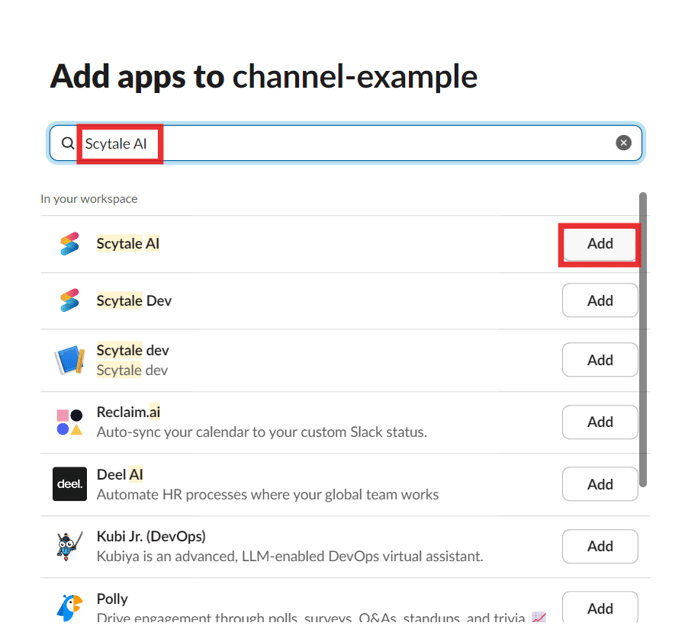Select the Scytale AI app name
This screenshot has width=688, height=626.
click(128, 243)
